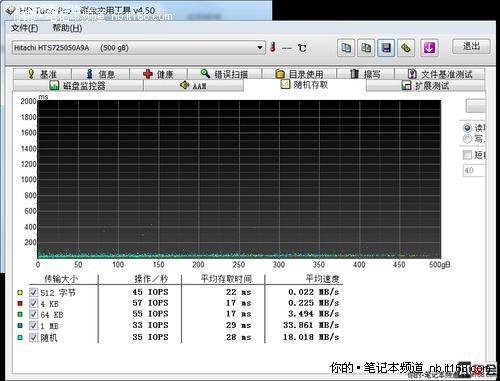Screen dimensions: 500x381
Task: Open the 健康 tab with the red cross icon
Action: point(158,74)
